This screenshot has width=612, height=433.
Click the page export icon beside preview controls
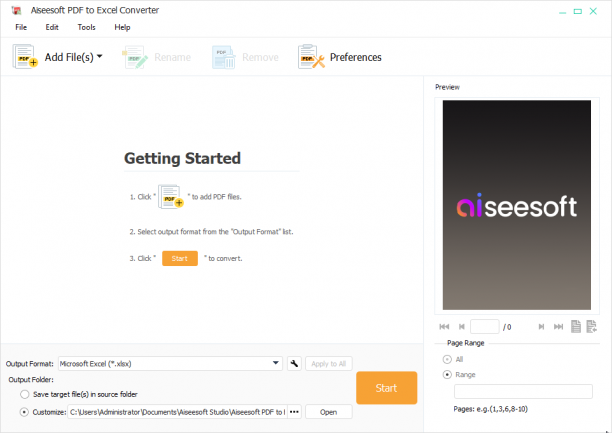592,326
